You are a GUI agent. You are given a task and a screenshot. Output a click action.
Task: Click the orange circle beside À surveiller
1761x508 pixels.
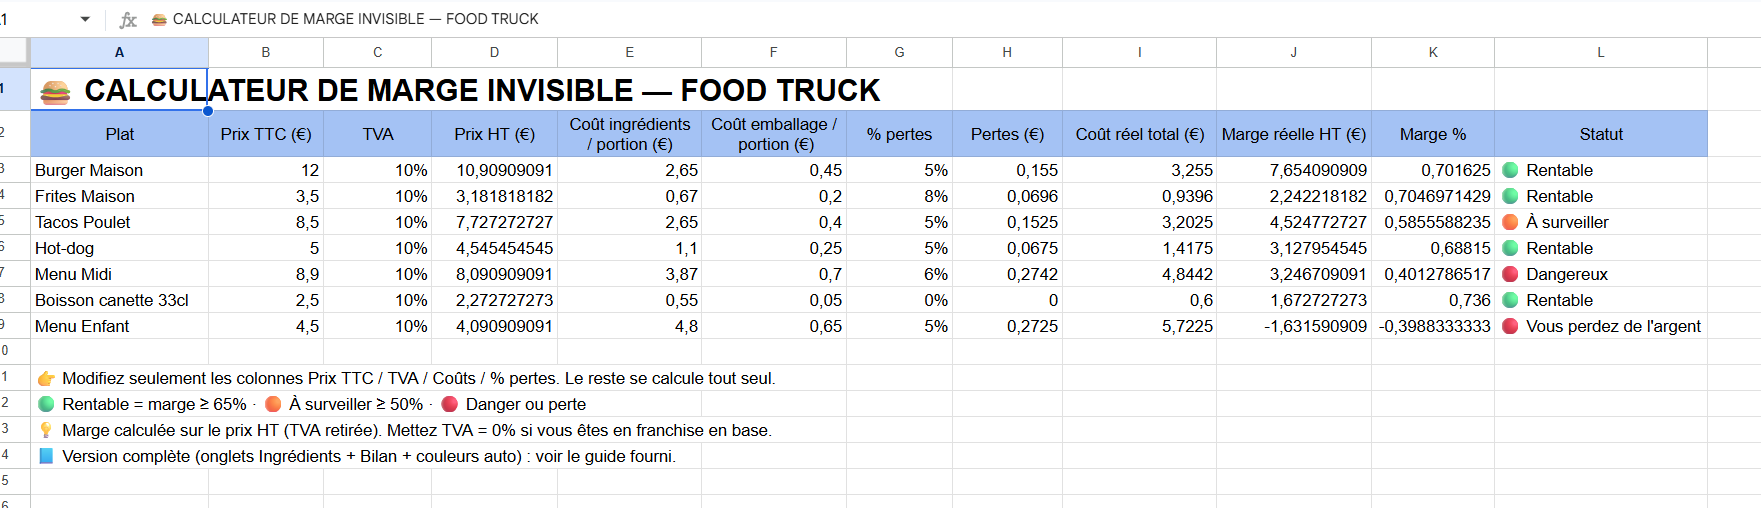tap(1510, 222)
